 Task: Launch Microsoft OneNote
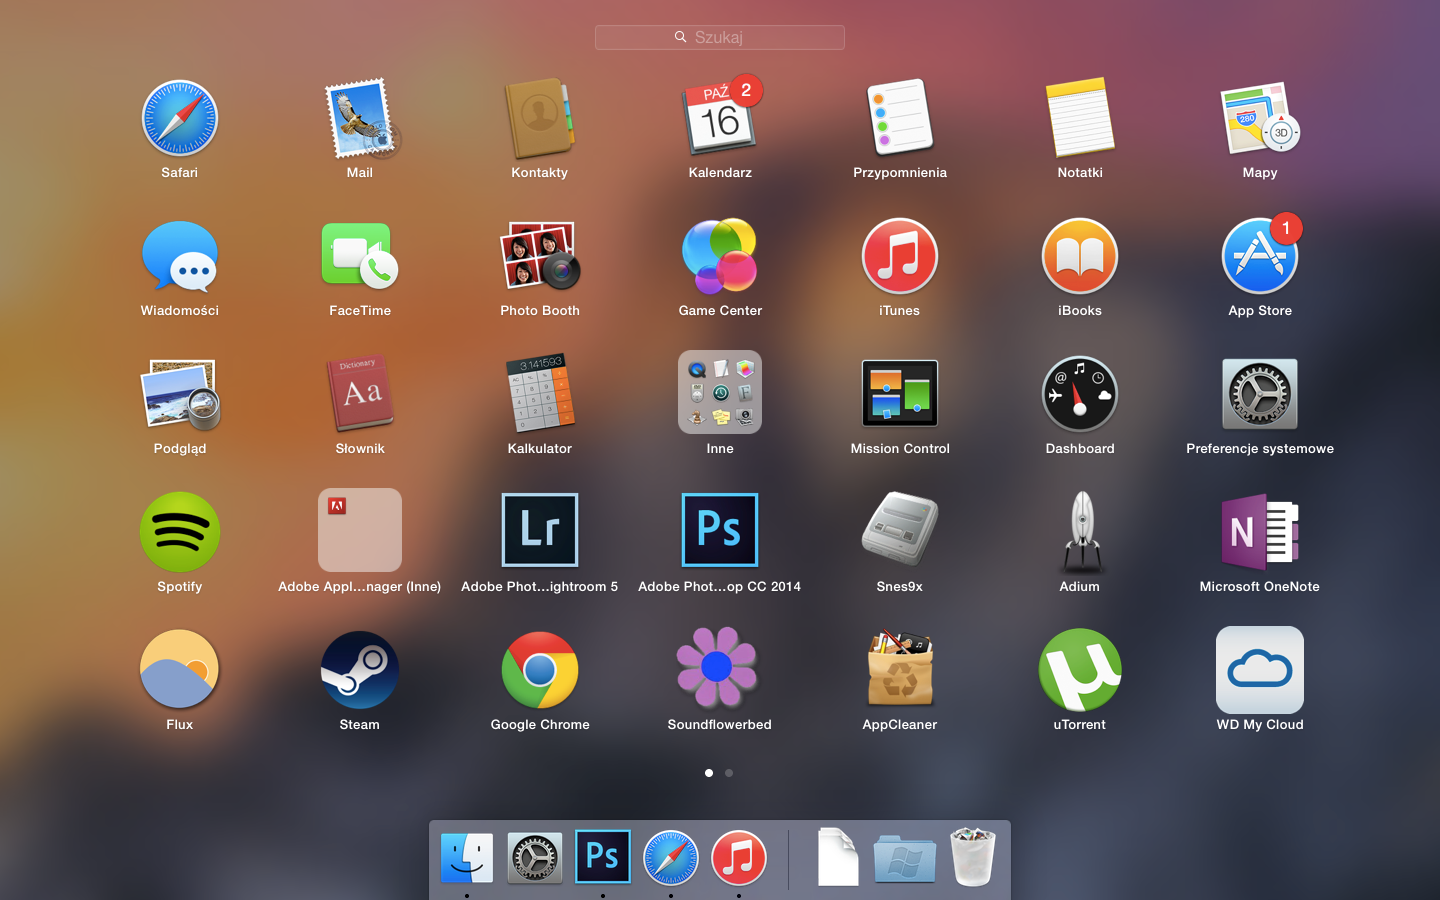[x=1260, y=532]
